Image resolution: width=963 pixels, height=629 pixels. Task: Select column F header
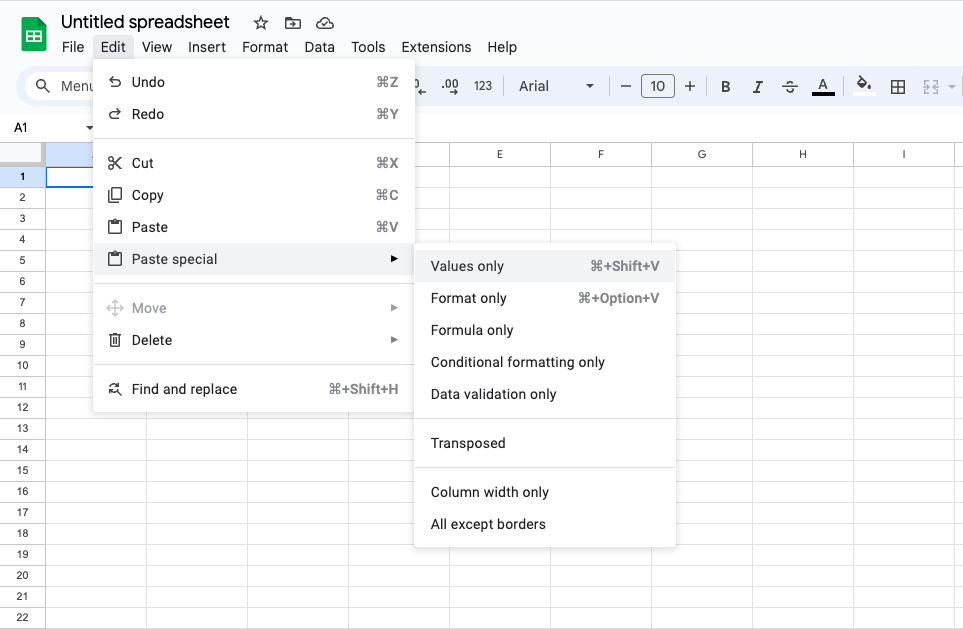coord(601,155)
